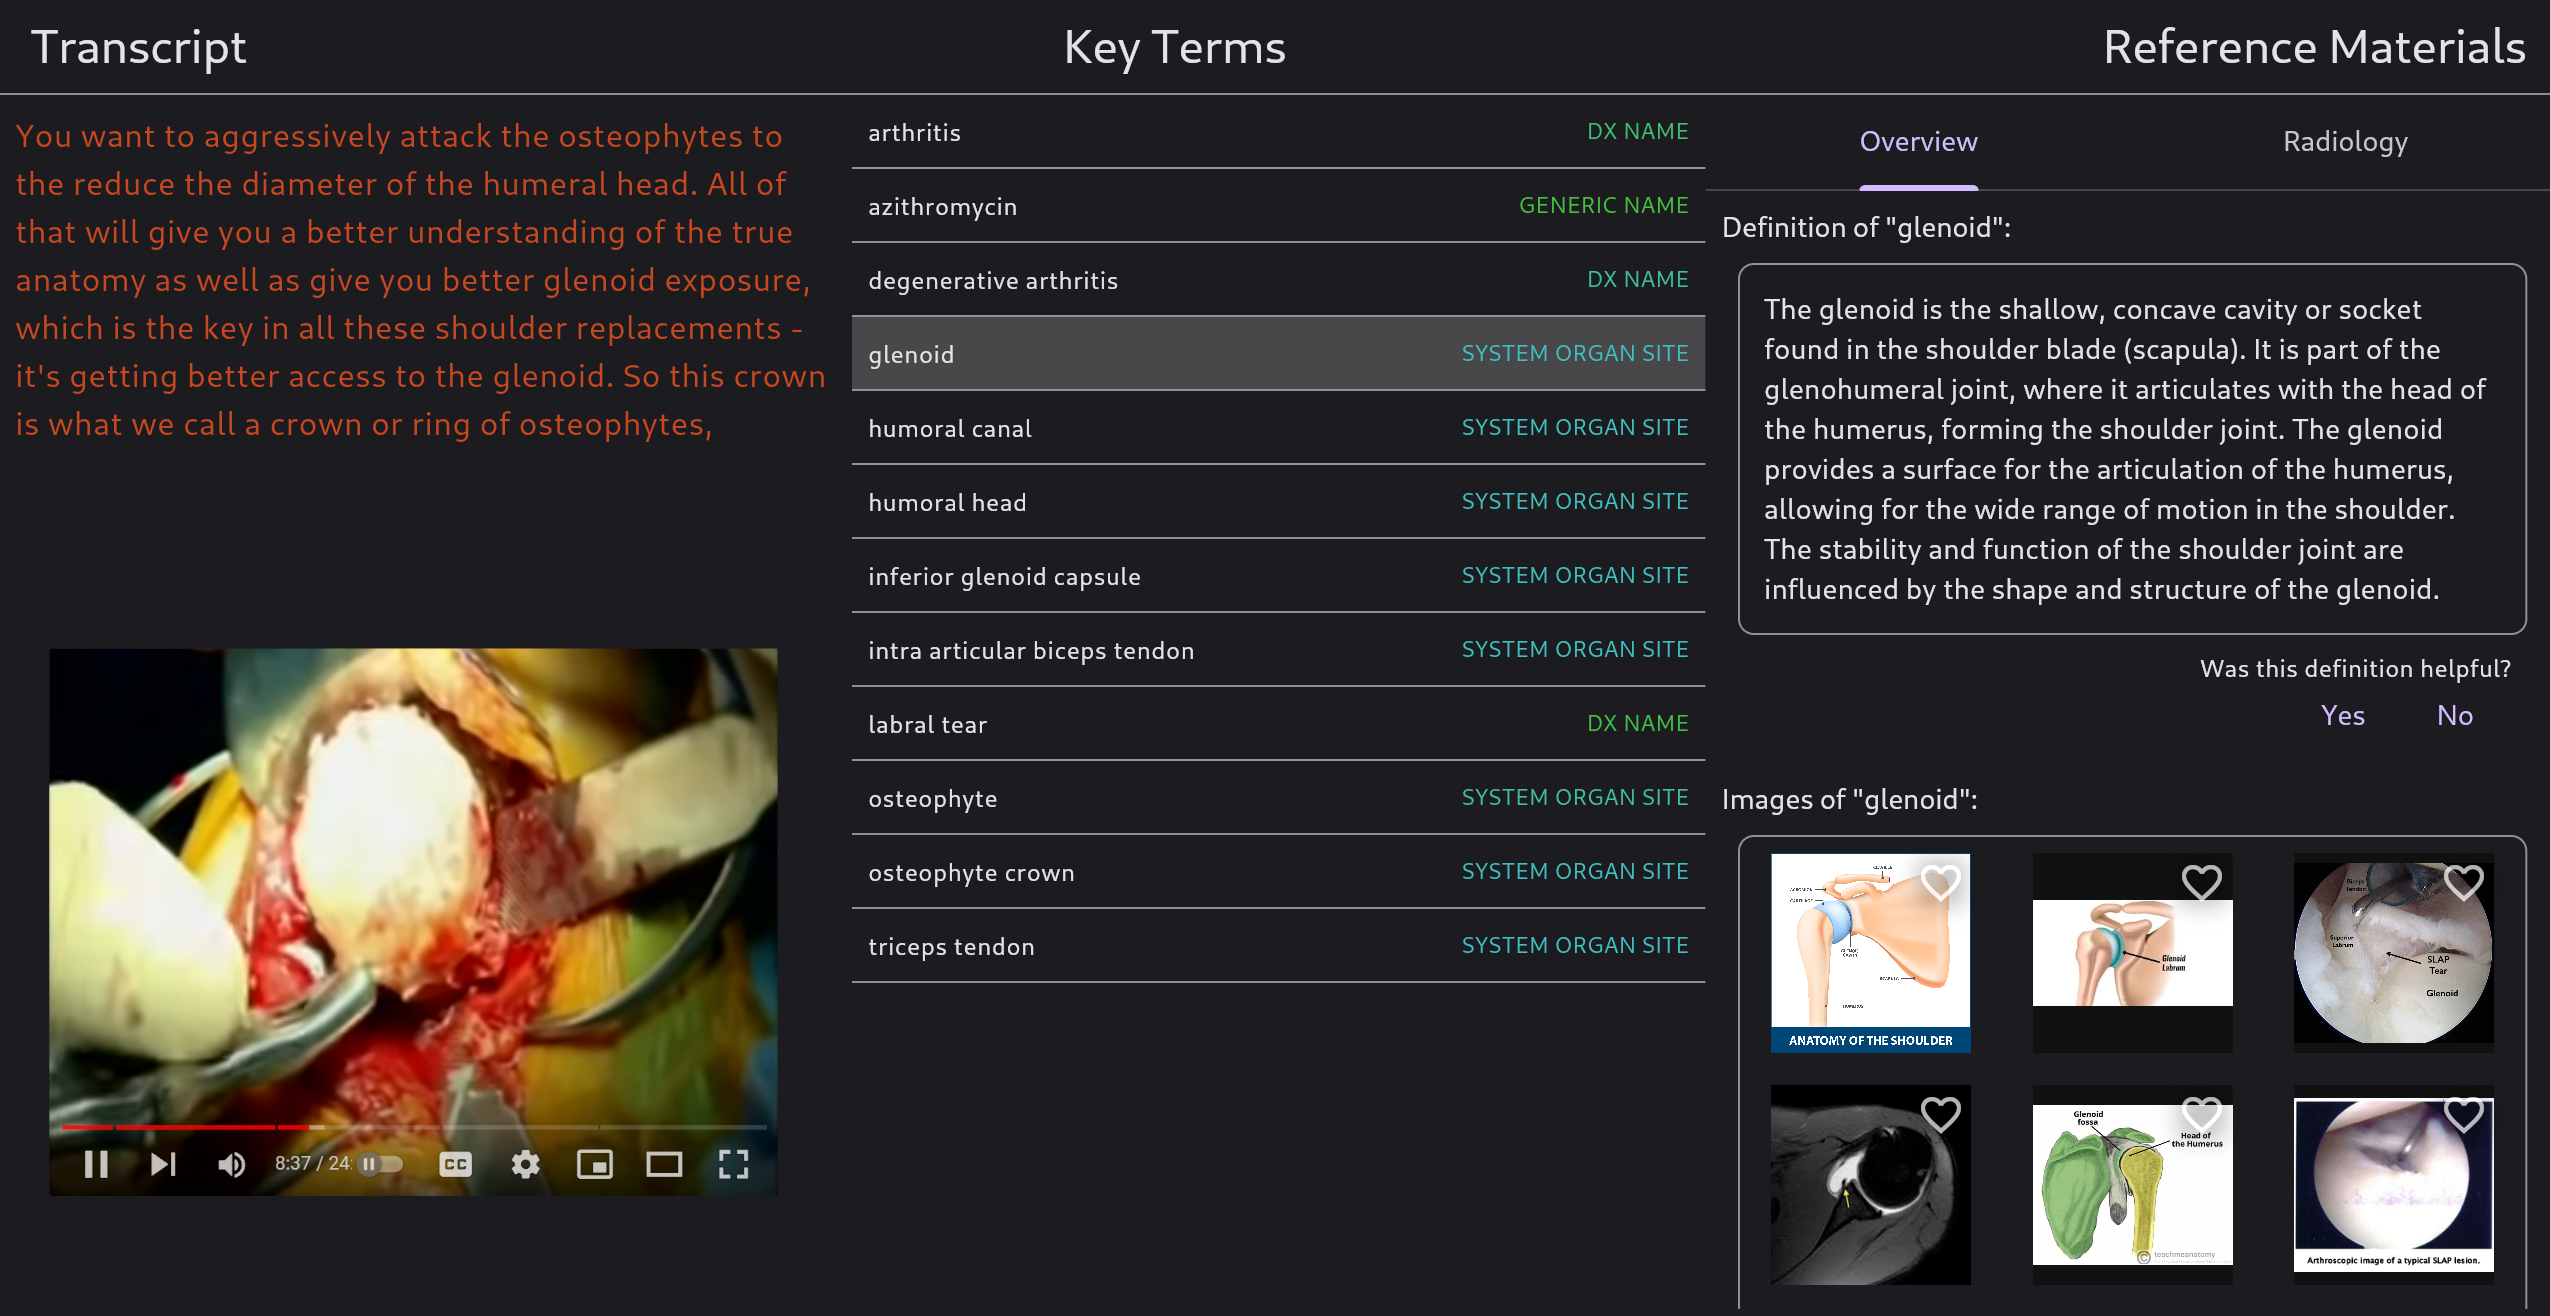
Task: Toggle closed captions CC icon
Action: click(x=456, y=1162)
